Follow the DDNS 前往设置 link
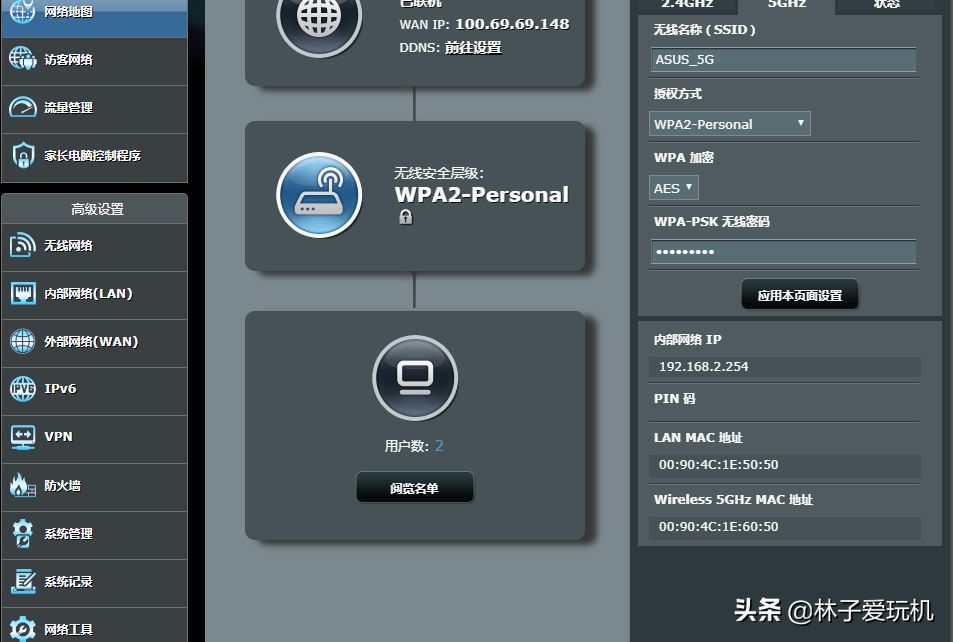The image size is (953, 642). [473, 47]
